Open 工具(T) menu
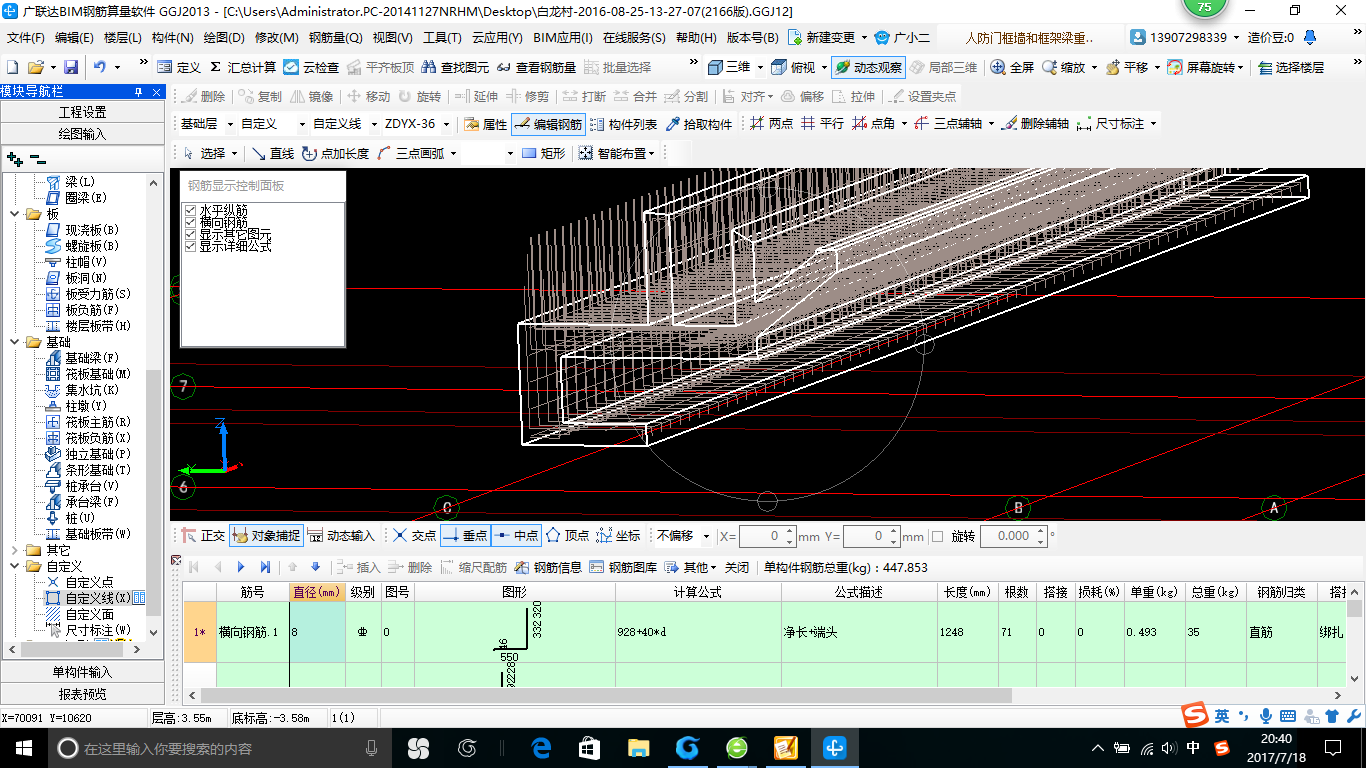1366x768 pixels. pos(442,38)
